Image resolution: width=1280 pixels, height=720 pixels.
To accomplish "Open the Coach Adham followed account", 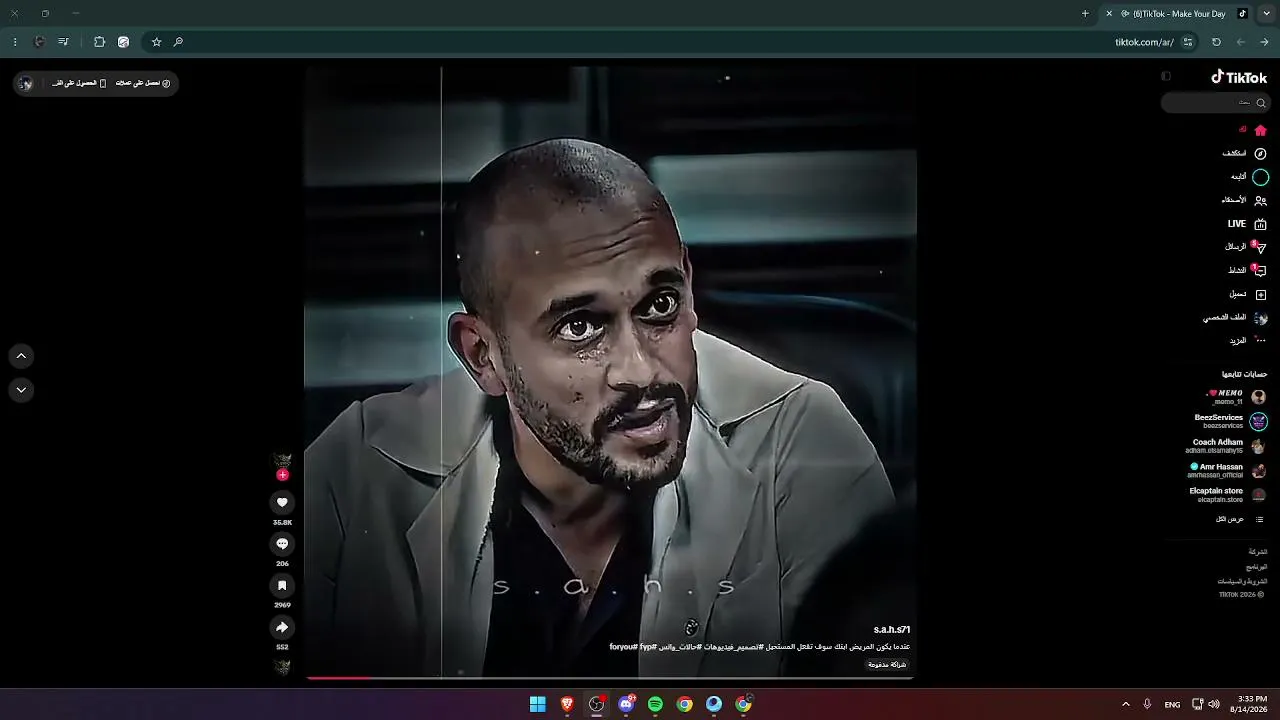I will point(1227,446).
